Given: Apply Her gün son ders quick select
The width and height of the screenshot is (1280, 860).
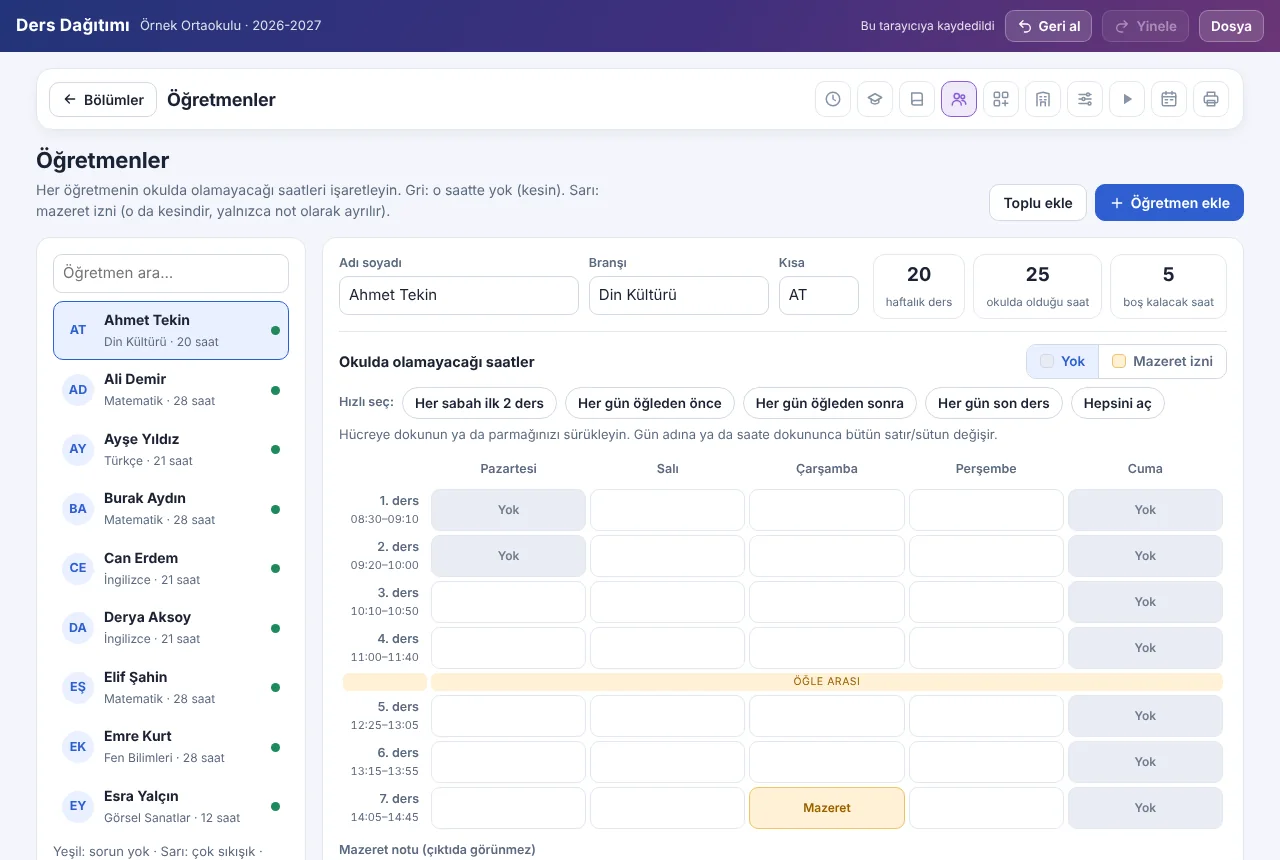Looking at the screenshot, I should point(994,403).
